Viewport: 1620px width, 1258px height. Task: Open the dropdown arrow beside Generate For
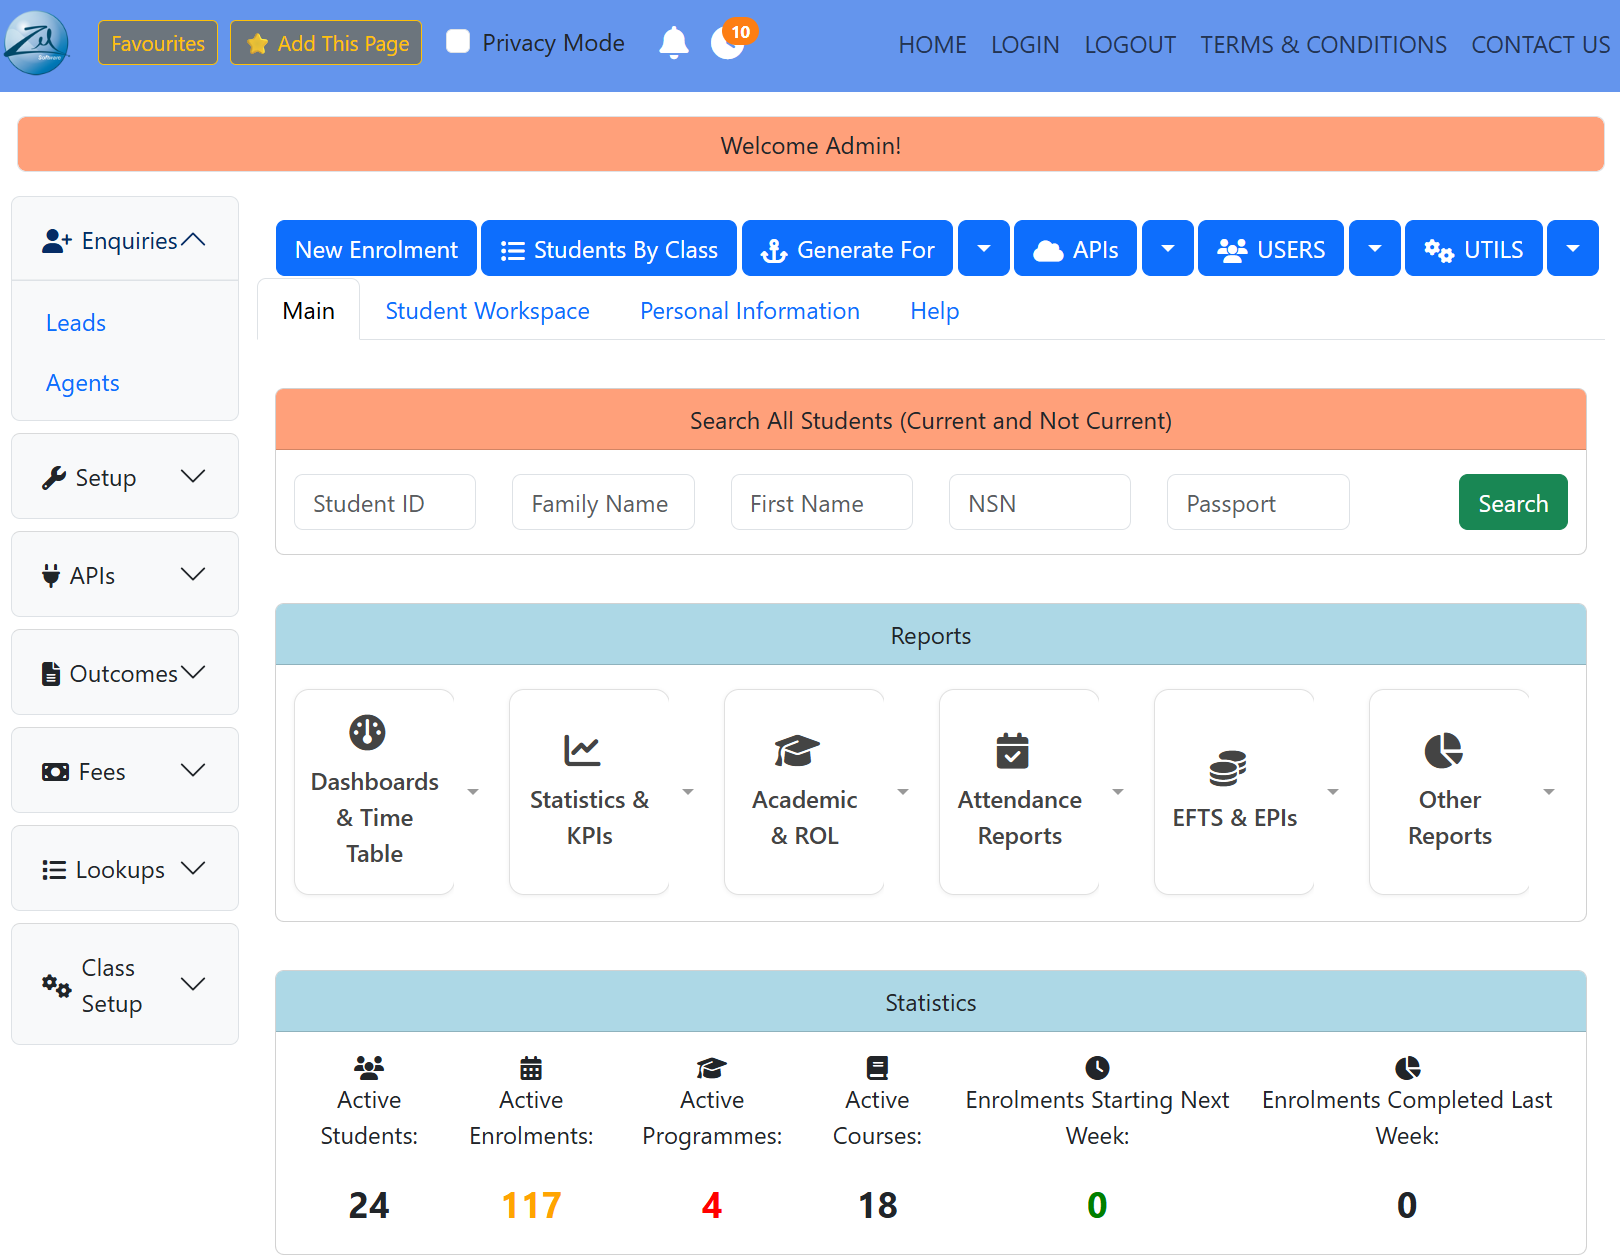984,249
